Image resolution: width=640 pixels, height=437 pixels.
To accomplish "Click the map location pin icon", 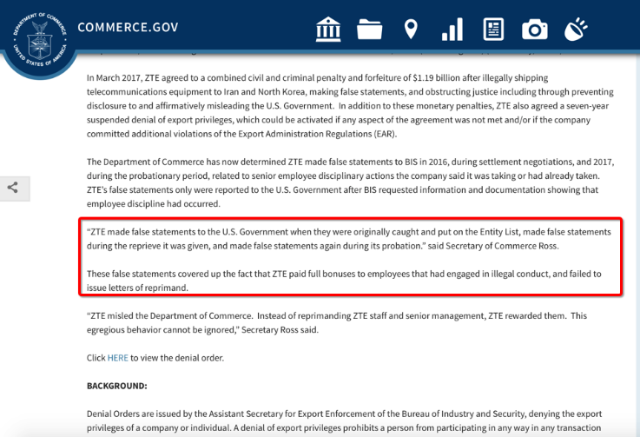I will (411, 29).
